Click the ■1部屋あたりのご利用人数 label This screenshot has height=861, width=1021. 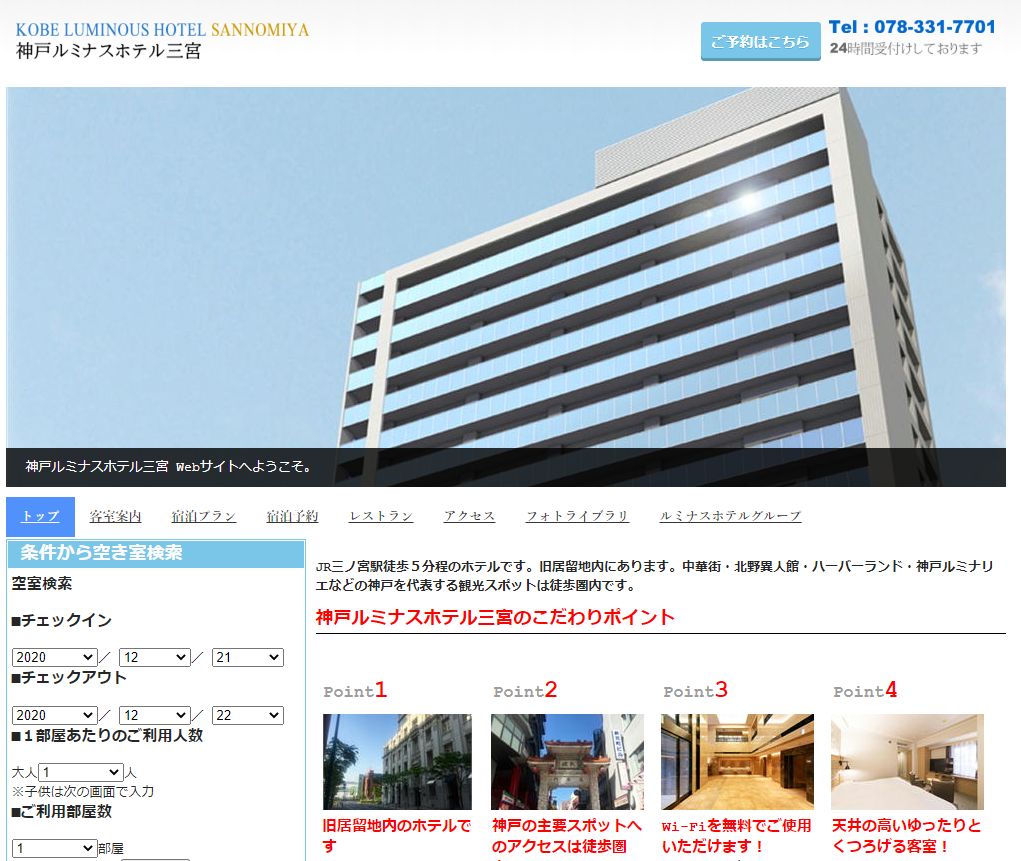click(107, 736)
